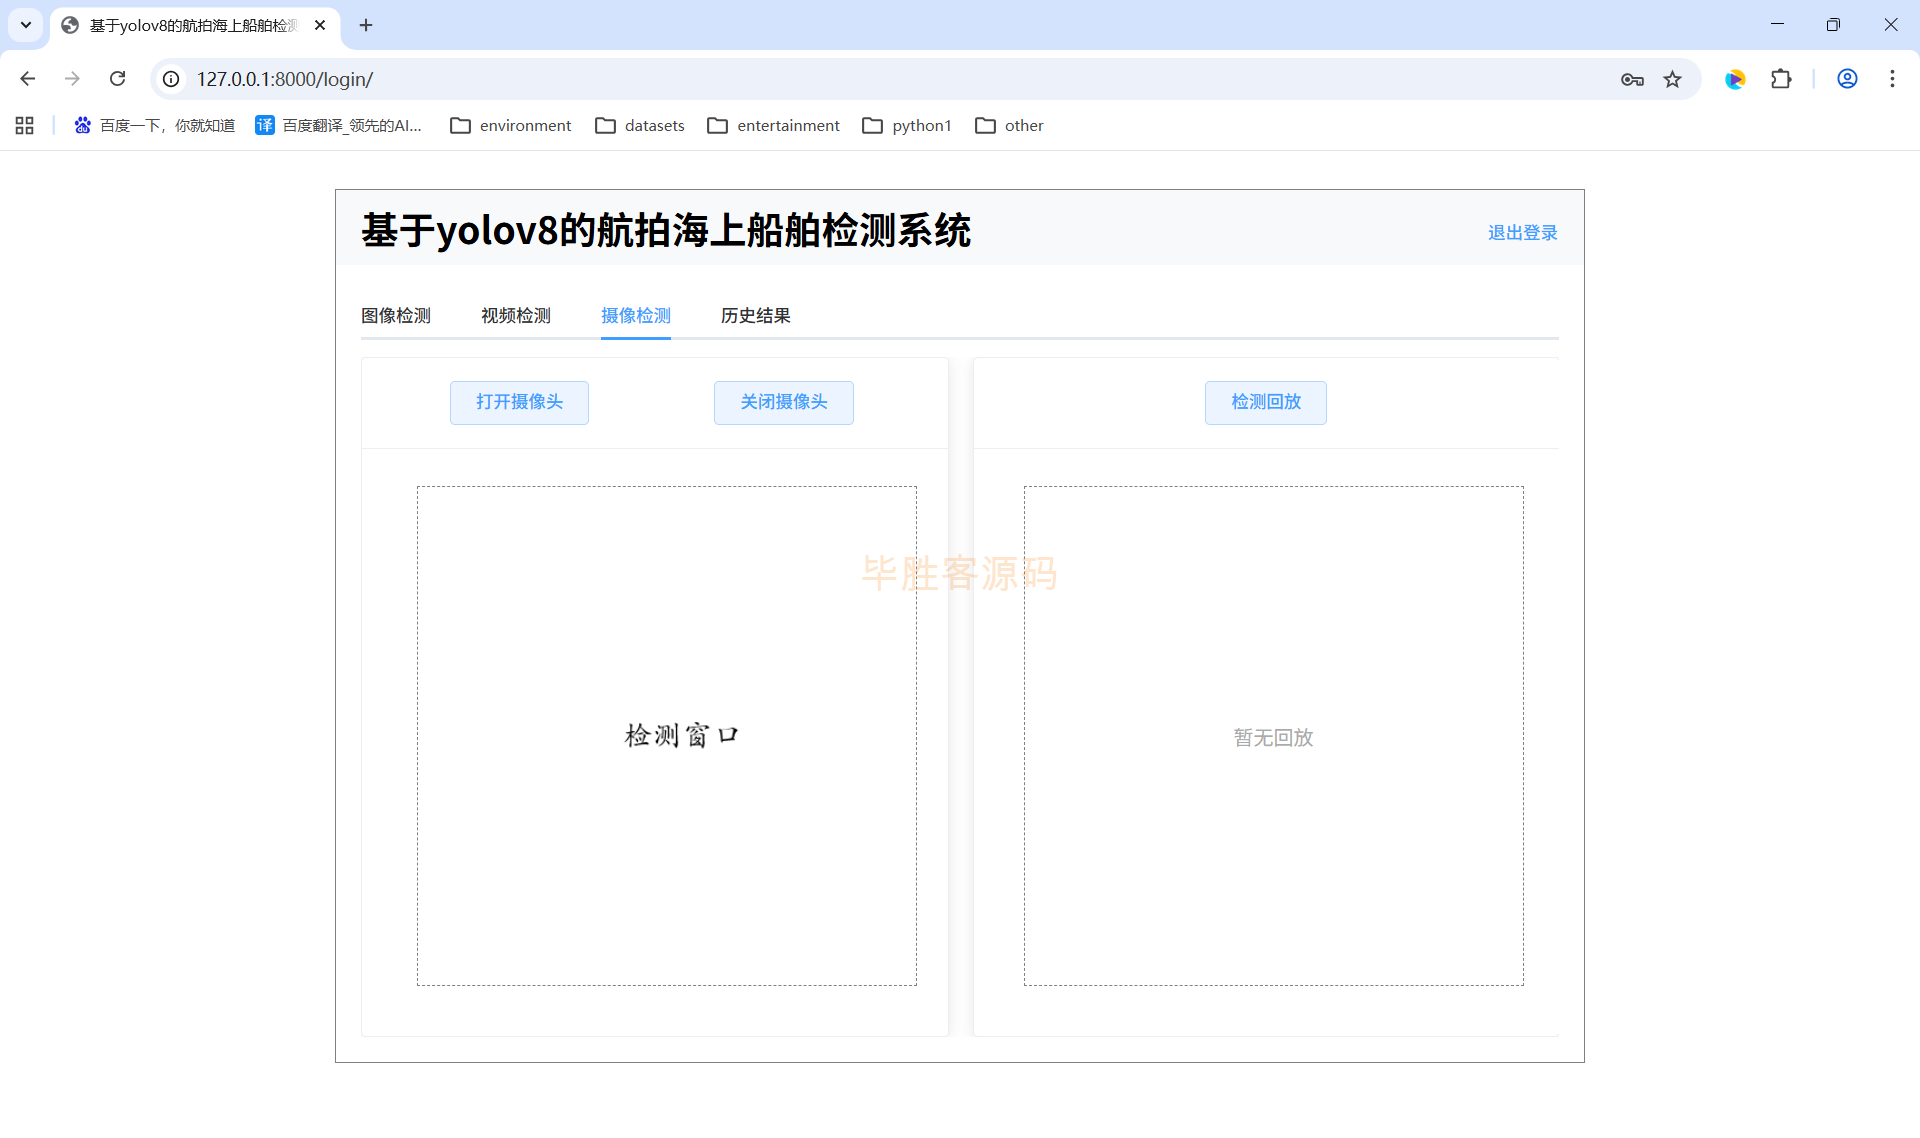Switch to the 图像检测 tab
1920x1138 pixels.
396,316
